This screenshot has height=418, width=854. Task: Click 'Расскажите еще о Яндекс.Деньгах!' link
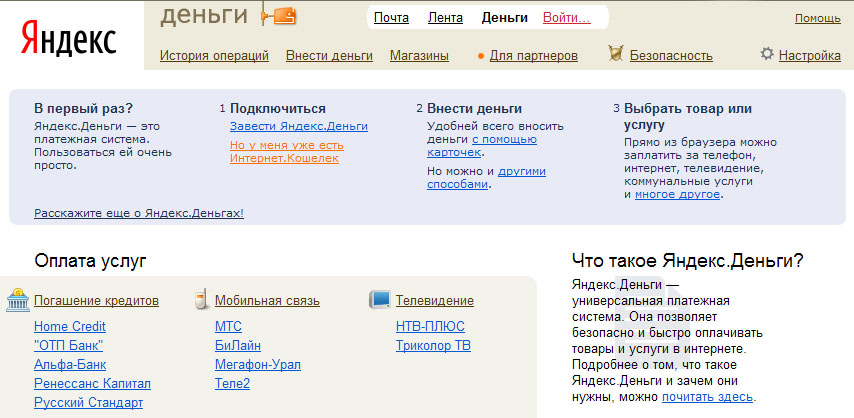coord(139,214)
